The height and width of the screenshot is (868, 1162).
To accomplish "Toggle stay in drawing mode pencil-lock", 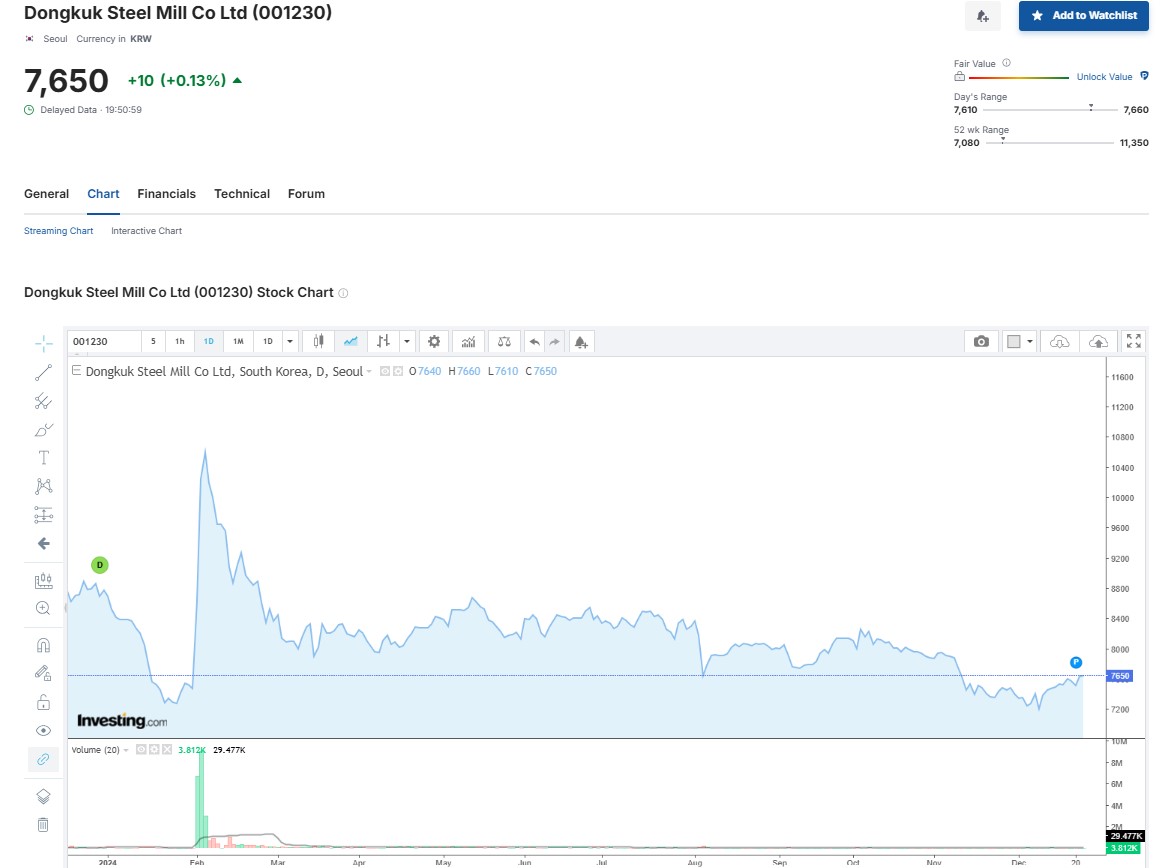I will [43, 673].
